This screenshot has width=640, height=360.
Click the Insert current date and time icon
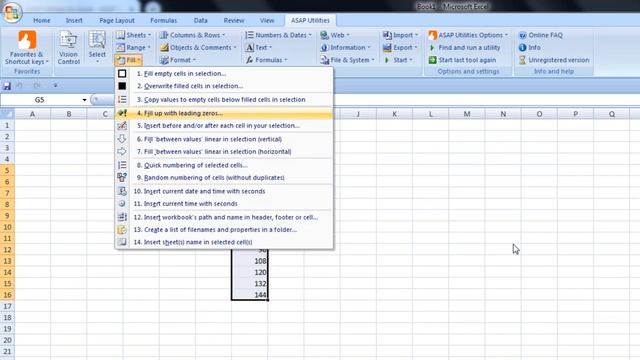tap(122, 191)
